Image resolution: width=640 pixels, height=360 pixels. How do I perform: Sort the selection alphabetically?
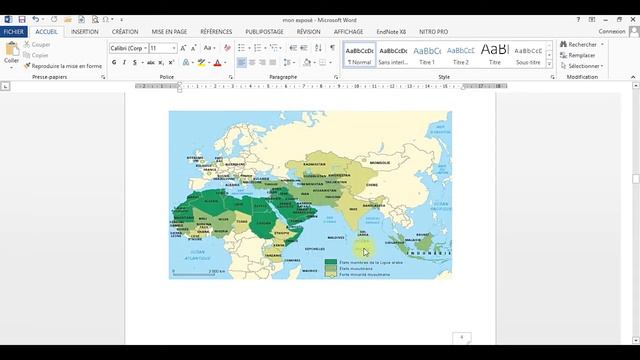318,48
